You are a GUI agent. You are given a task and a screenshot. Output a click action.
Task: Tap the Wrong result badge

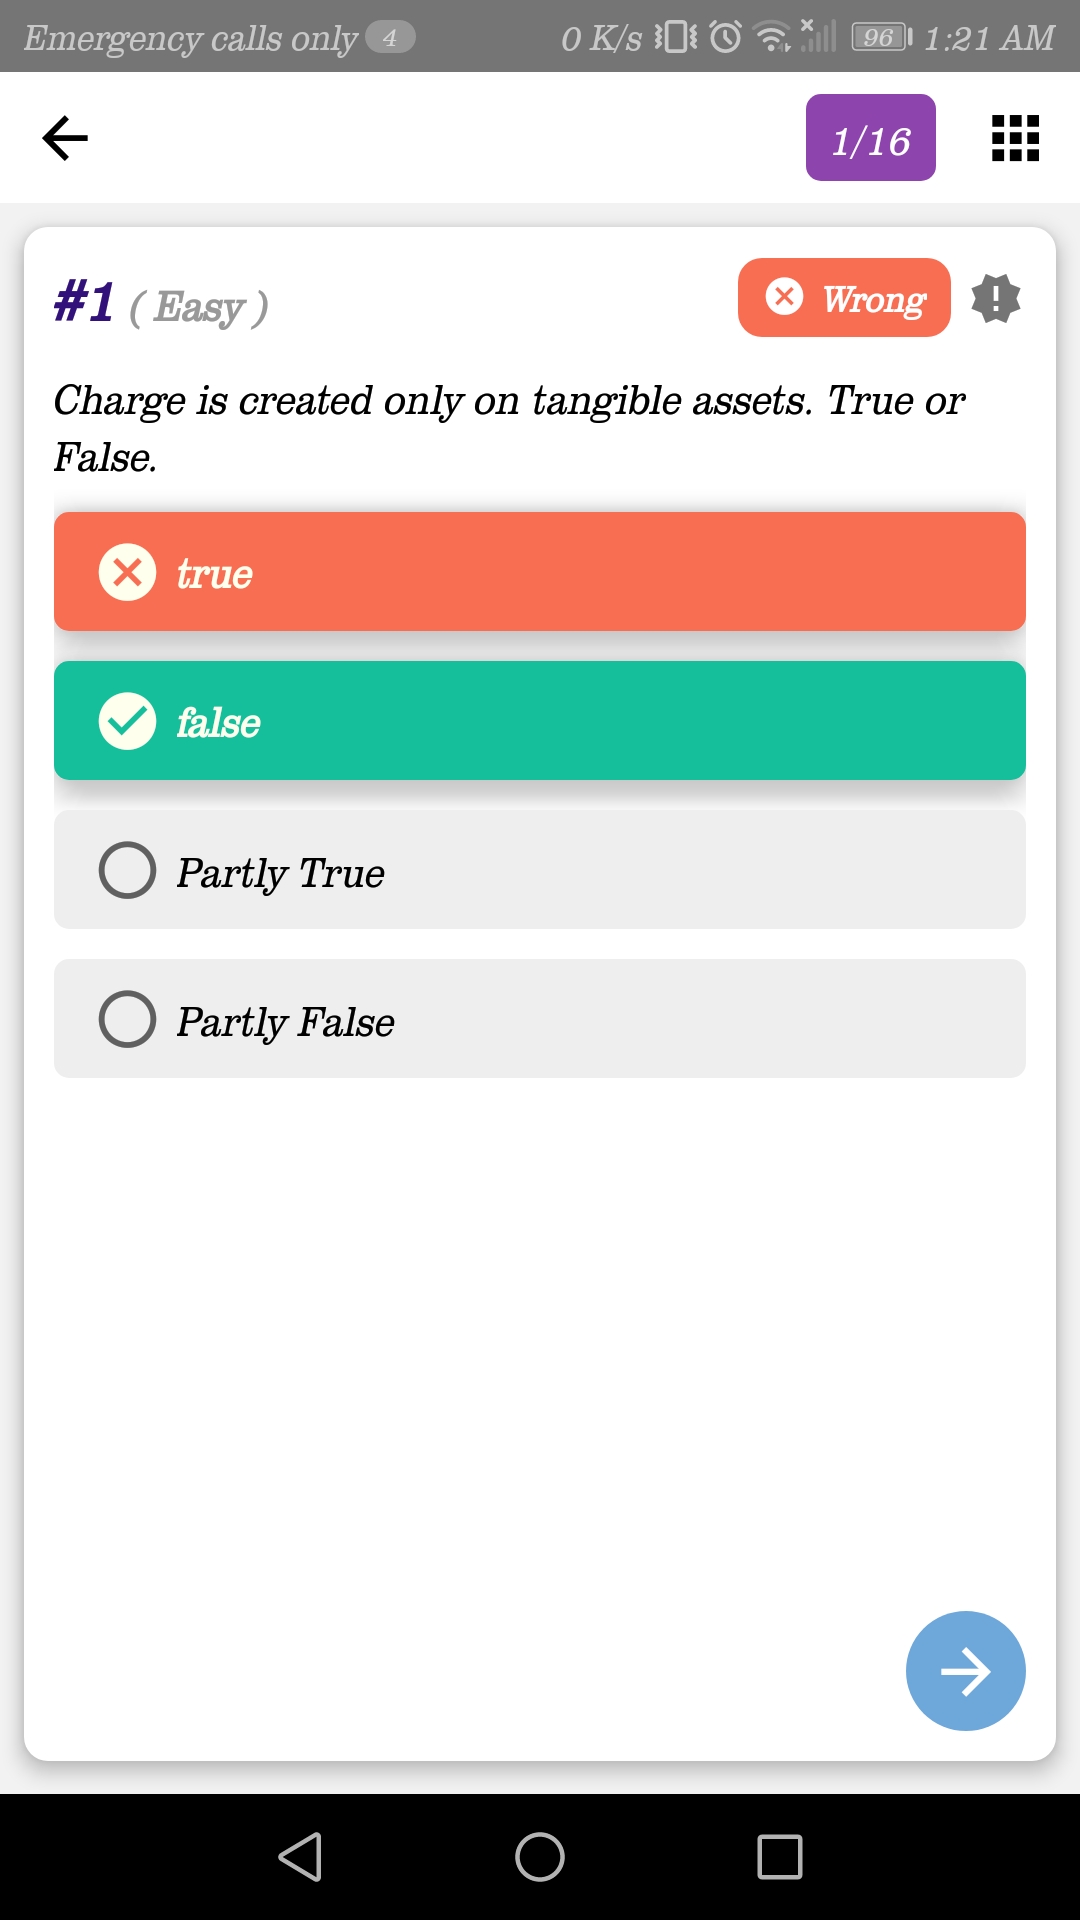point(844,298)
